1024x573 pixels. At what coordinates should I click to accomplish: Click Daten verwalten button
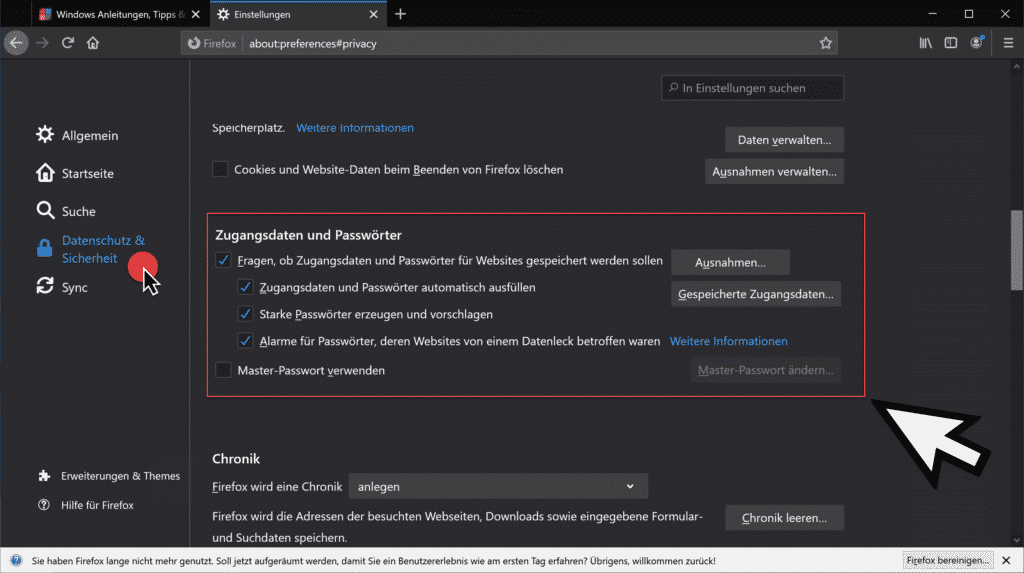coord(784,140)
